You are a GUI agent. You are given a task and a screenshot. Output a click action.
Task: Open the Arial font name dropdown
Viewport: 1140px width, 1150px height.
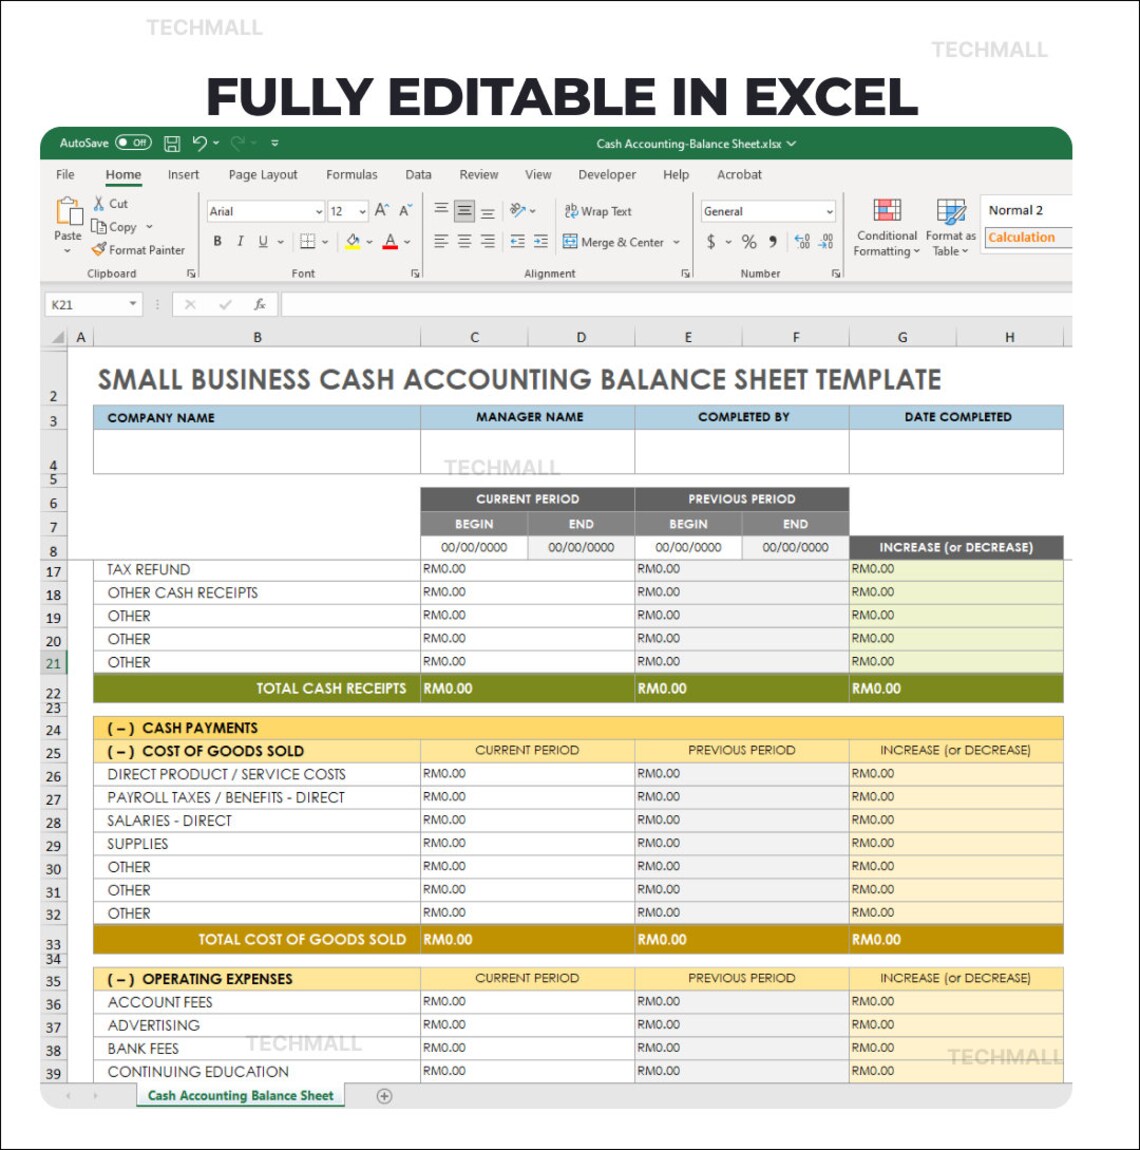click(x=318, y=211)
